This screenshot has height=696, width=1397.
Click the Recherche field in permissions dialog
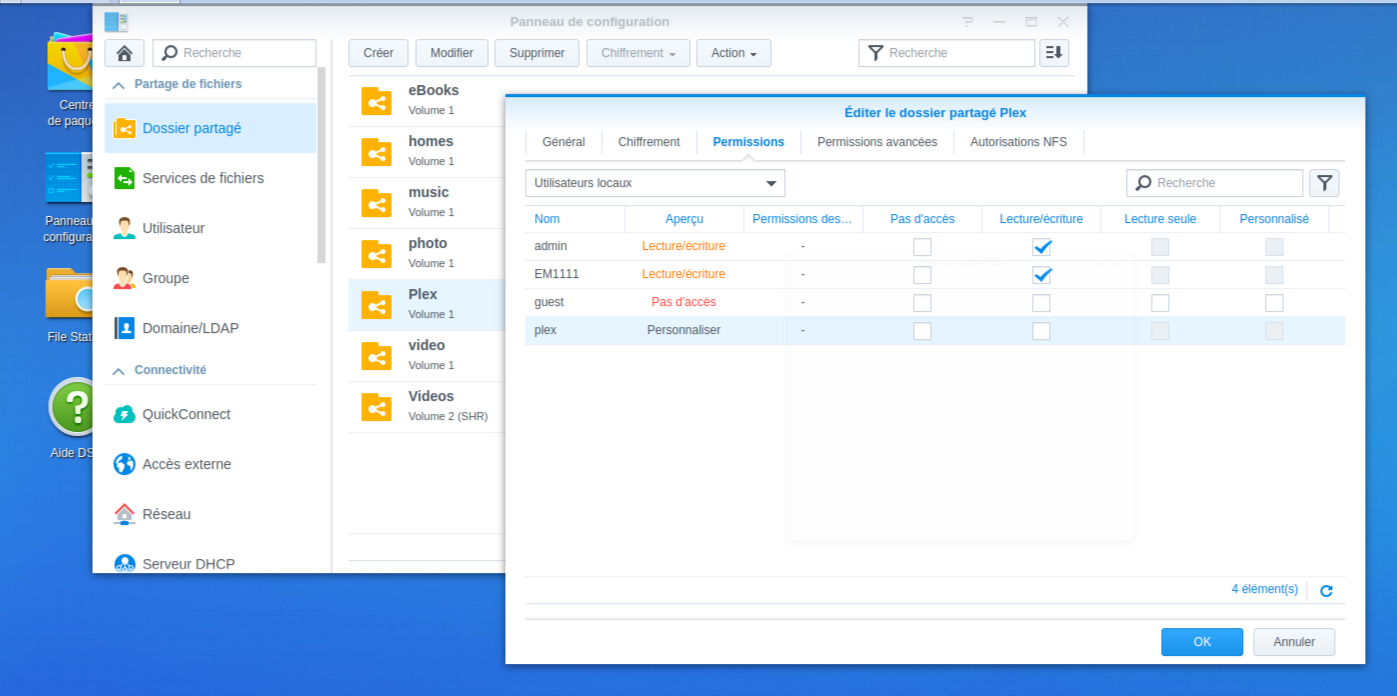(1226, 183)
